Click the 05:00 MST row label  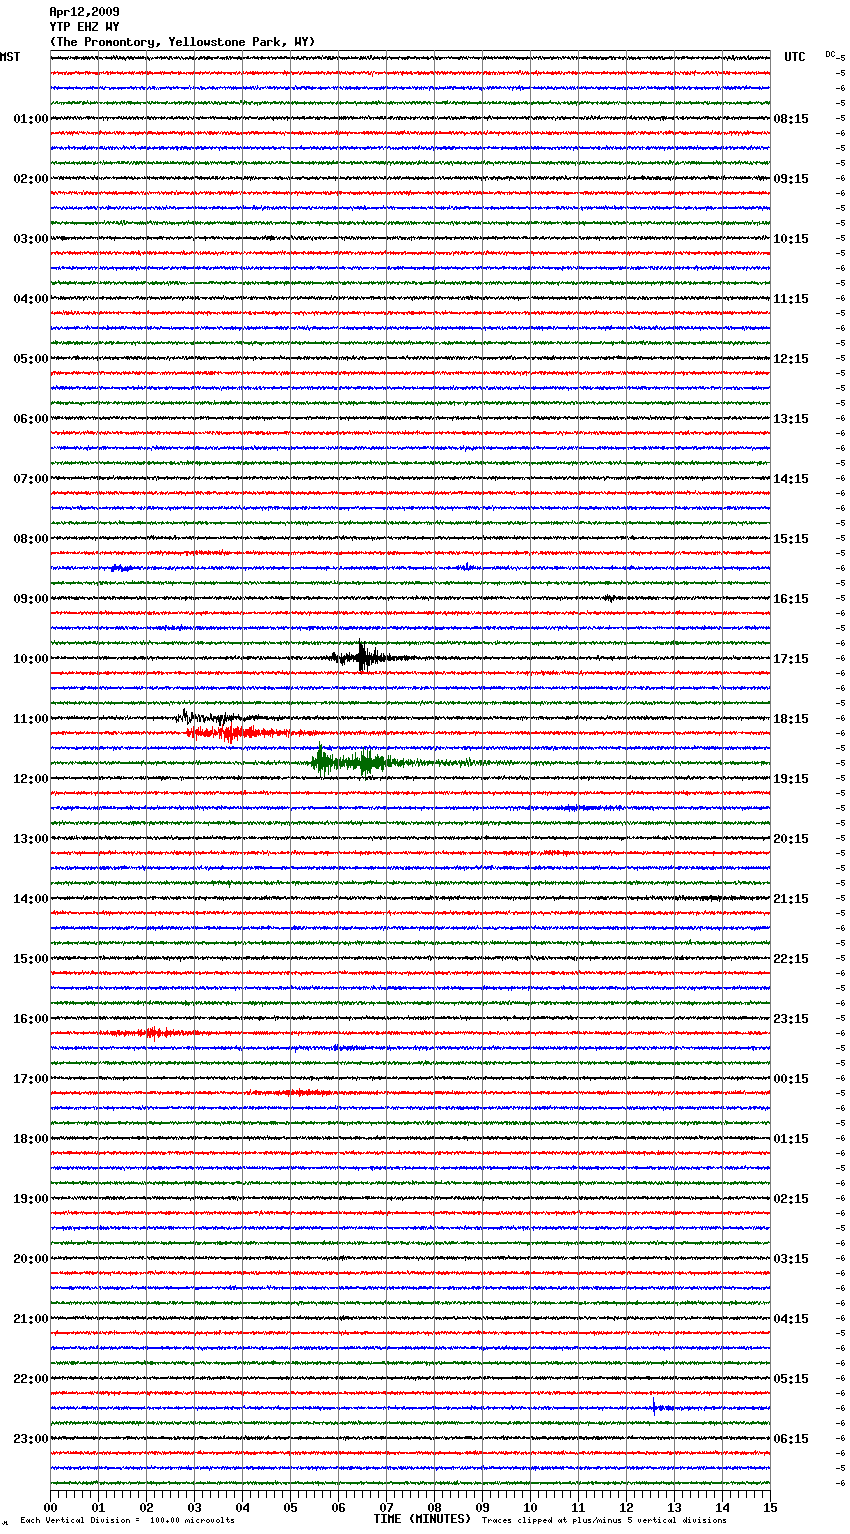pyautogui.click(x=30, y=359)
